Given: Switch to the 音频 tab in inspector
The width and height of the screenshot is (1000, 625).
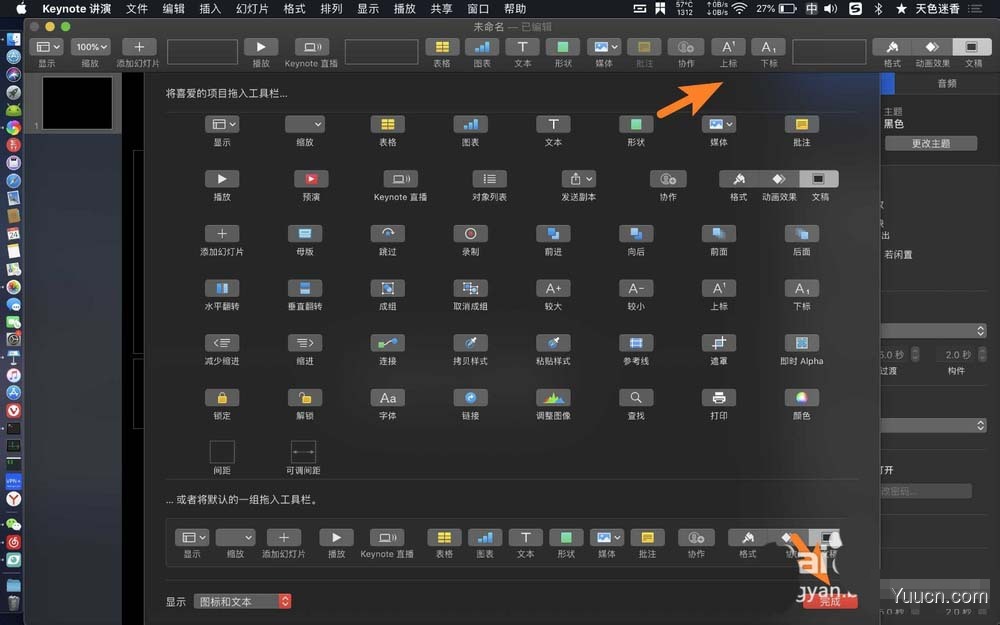Looking at the screenshot, I should click(x=946, y=84).
